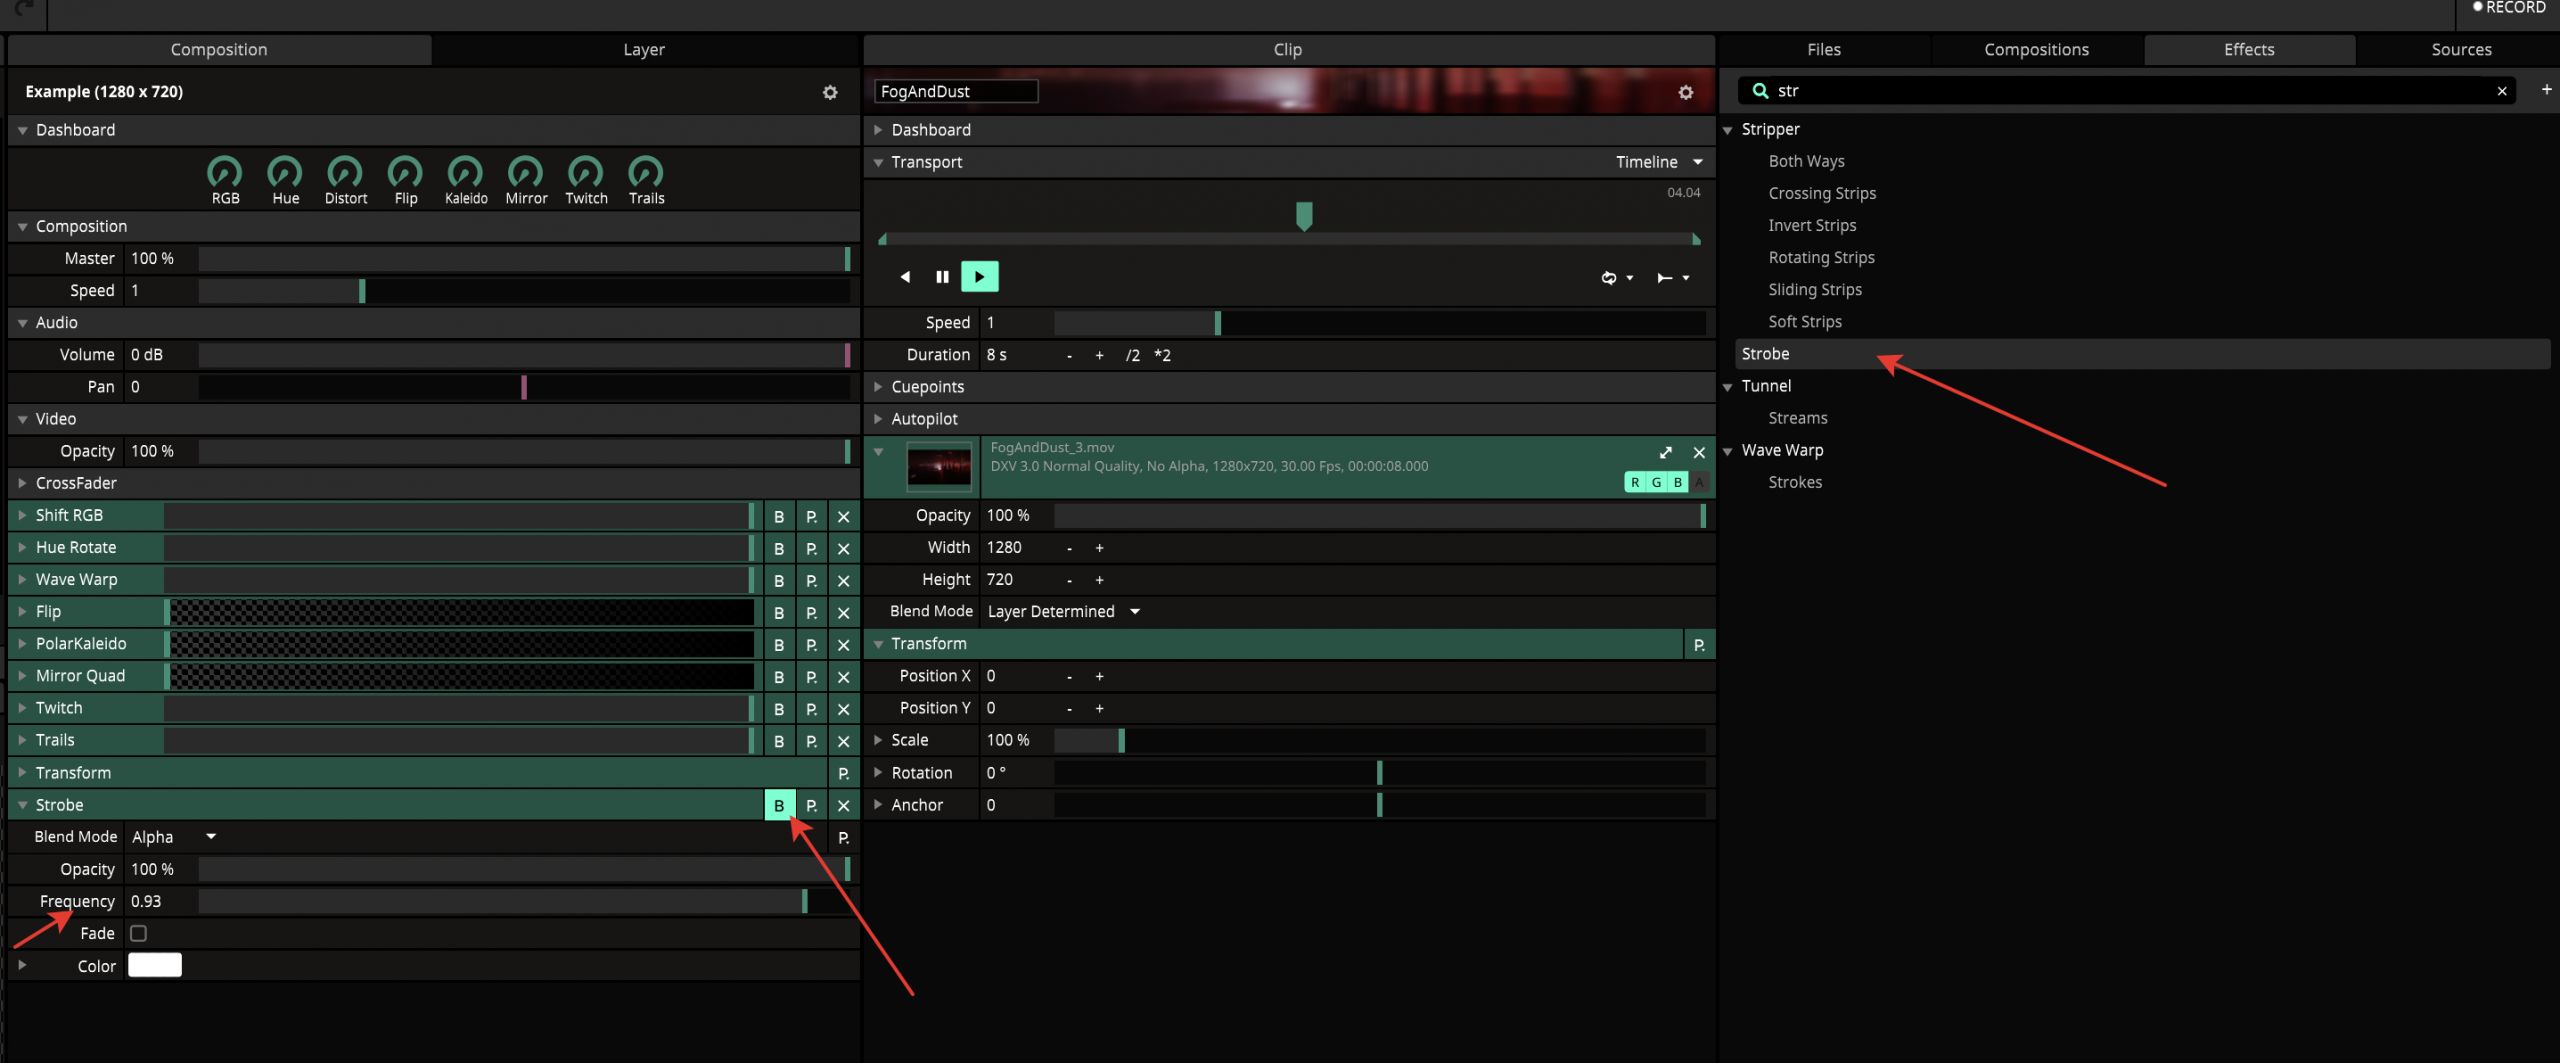Viewport: 2560px width, 1063px height.
Task: Open preset menu for Wave Warp effect
Action: click(811, 580)
